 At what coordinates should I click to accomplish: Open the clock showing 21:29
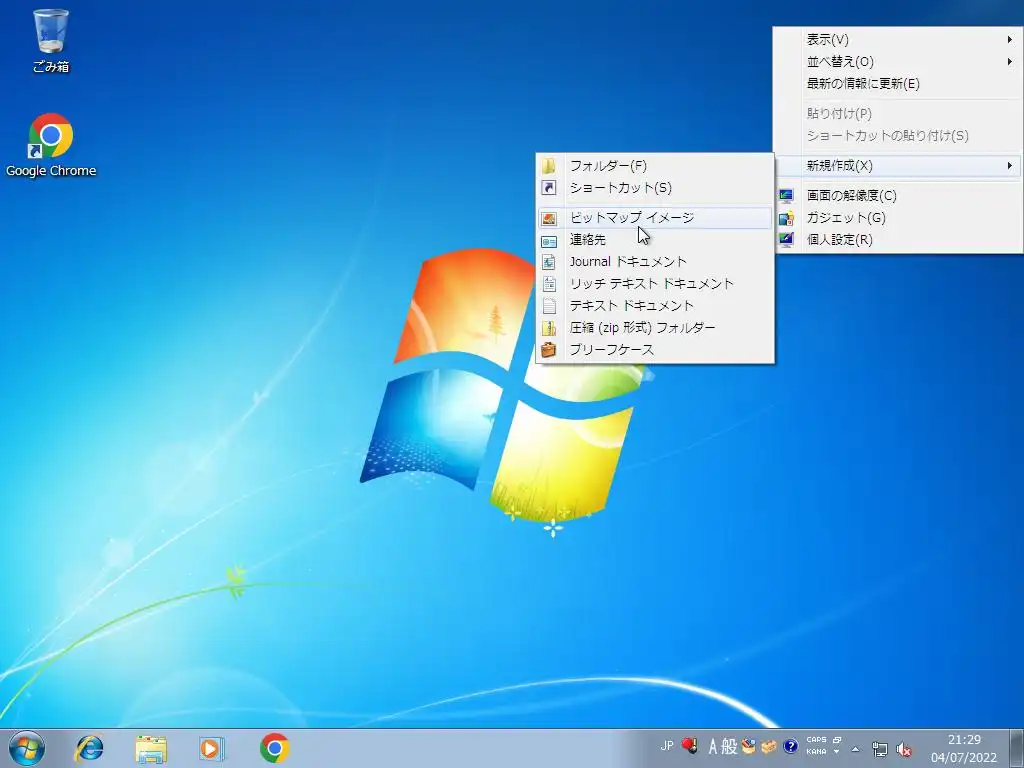[964, 748]
